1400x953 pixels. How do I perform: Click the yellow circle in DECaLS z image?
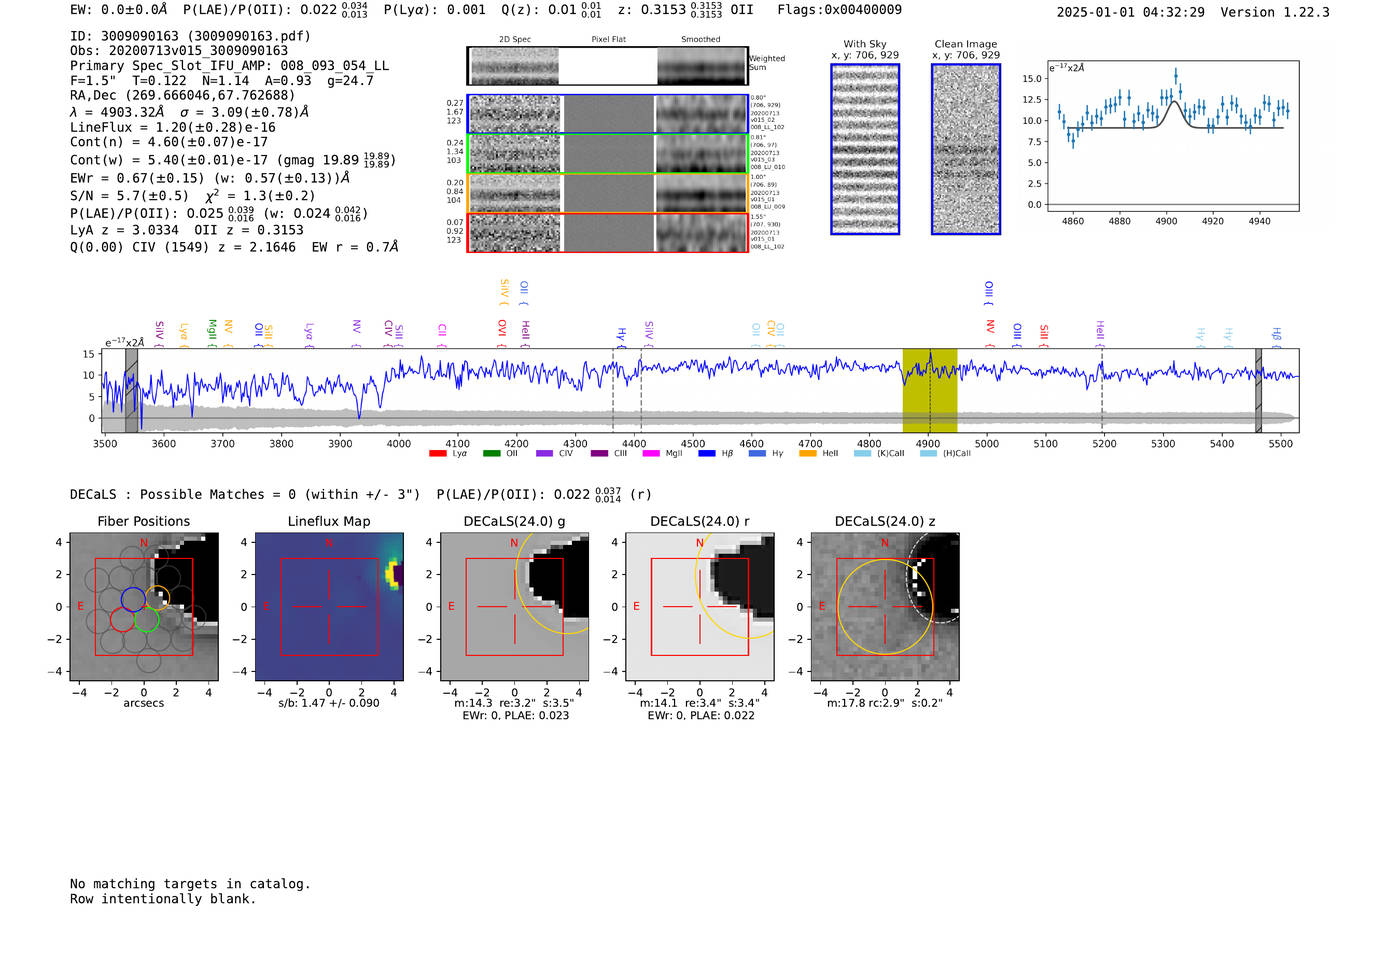(x=884, y=607)
